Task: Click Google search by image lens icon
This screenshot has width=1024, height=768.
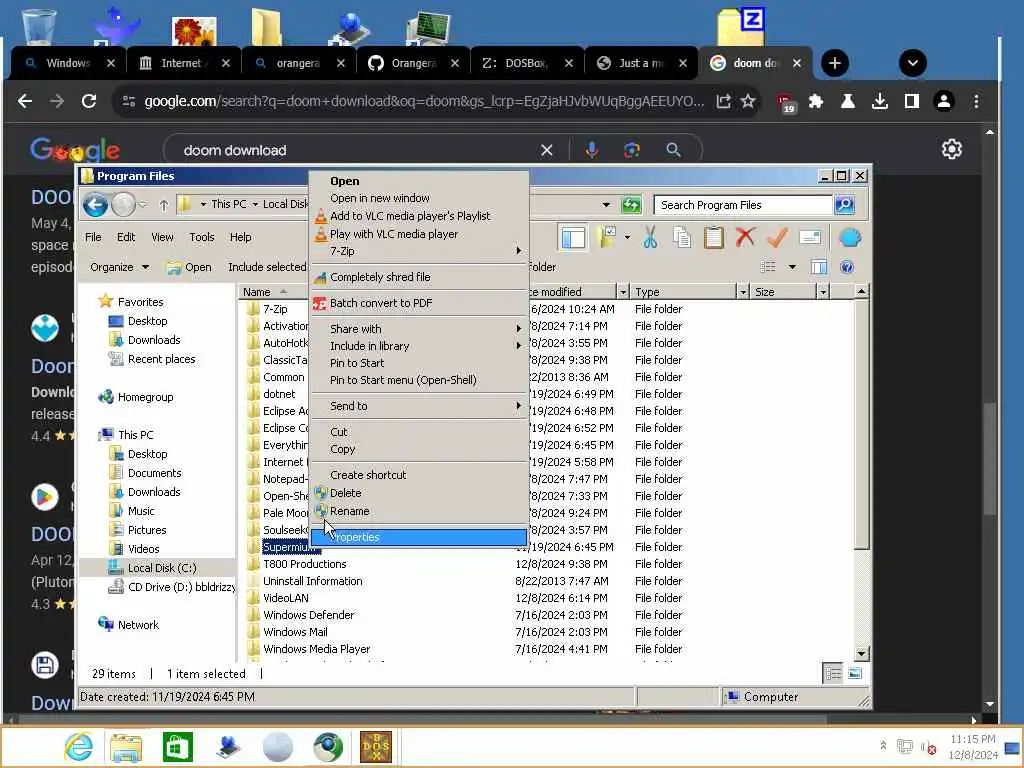Action: coord(632,150)
